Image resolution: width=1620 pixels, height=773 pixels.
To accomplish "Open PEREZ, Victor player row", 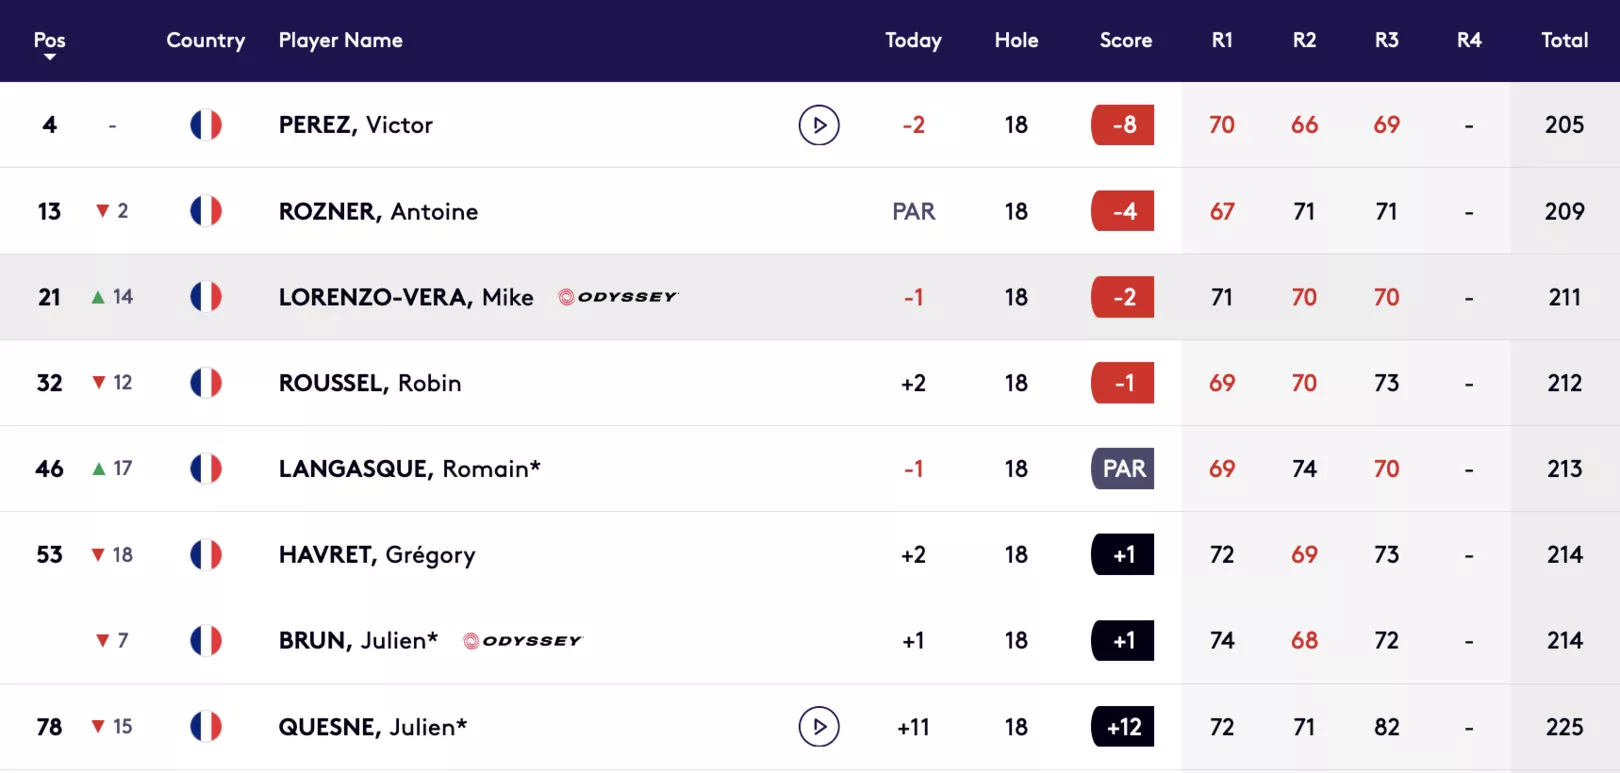I will [x=810, y=125].
